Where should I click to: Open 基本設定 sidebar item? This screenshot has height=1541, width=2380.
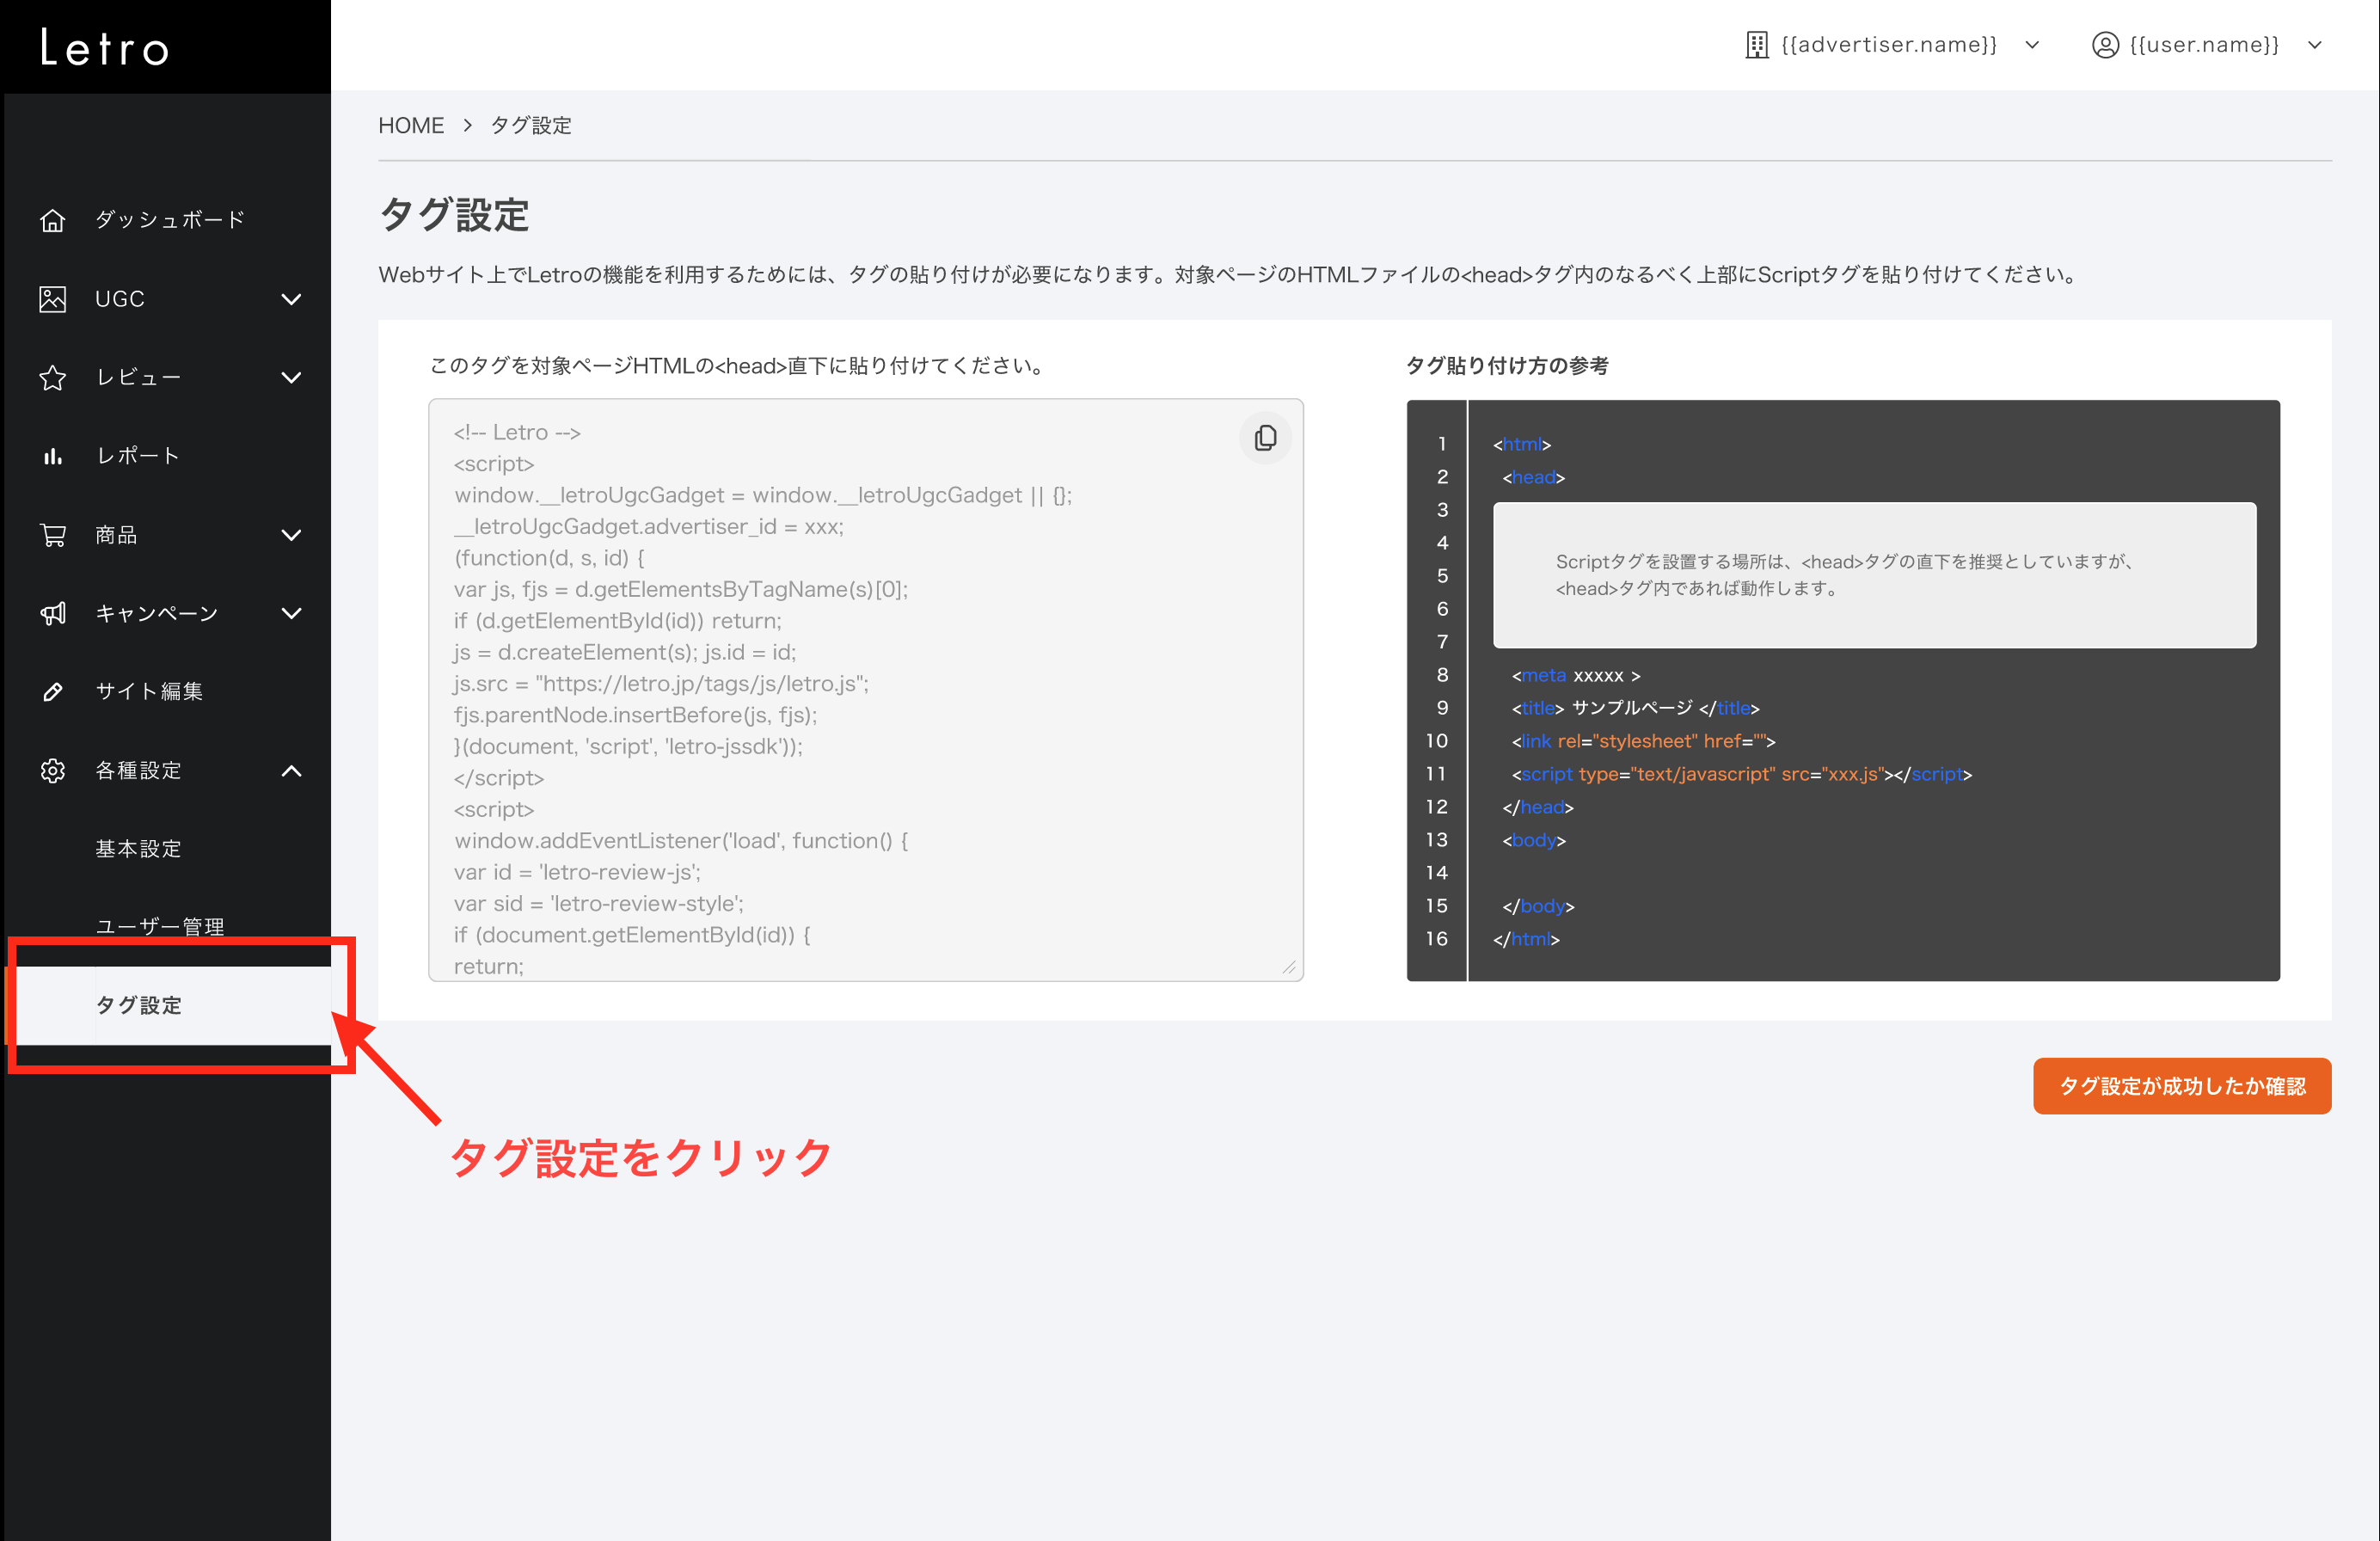coord(139,848)
